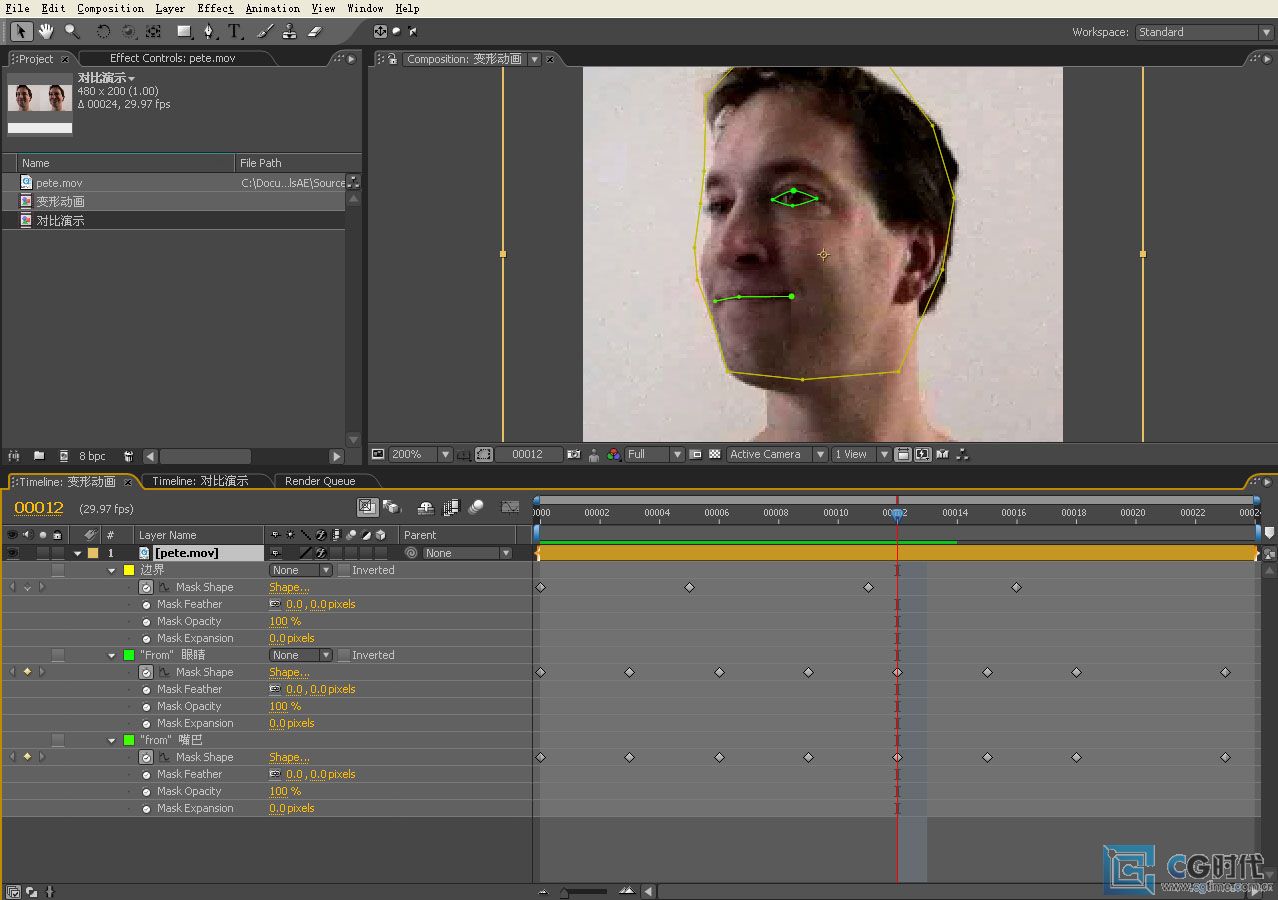Select the Zoom magnifier tool
This screenshot has width=1278, height=900.
[x=72, y=31]
